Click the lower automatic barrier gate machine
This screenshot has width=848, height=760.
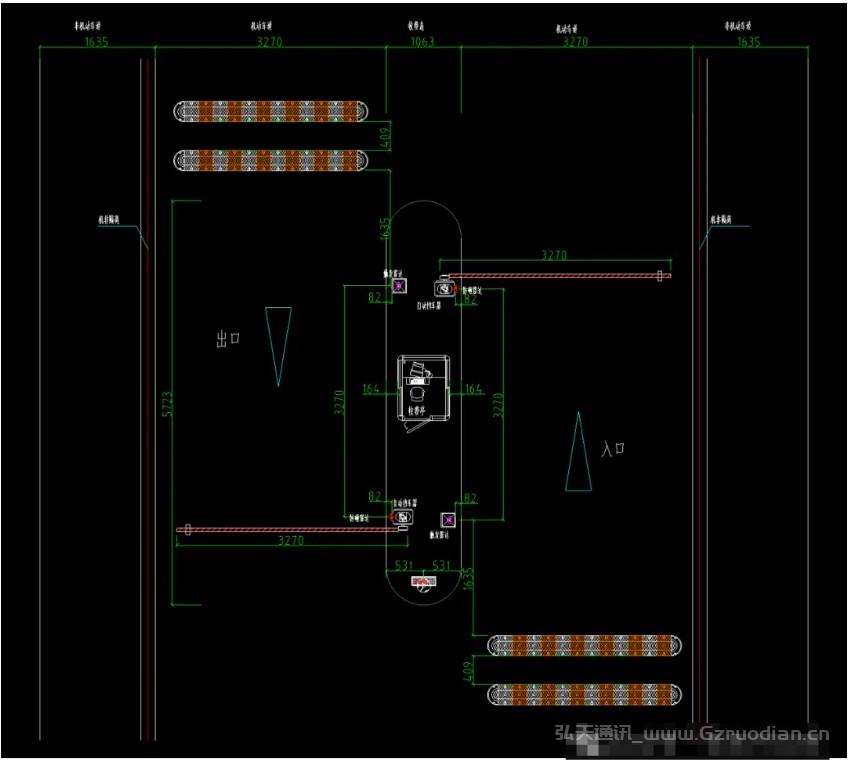403,517
